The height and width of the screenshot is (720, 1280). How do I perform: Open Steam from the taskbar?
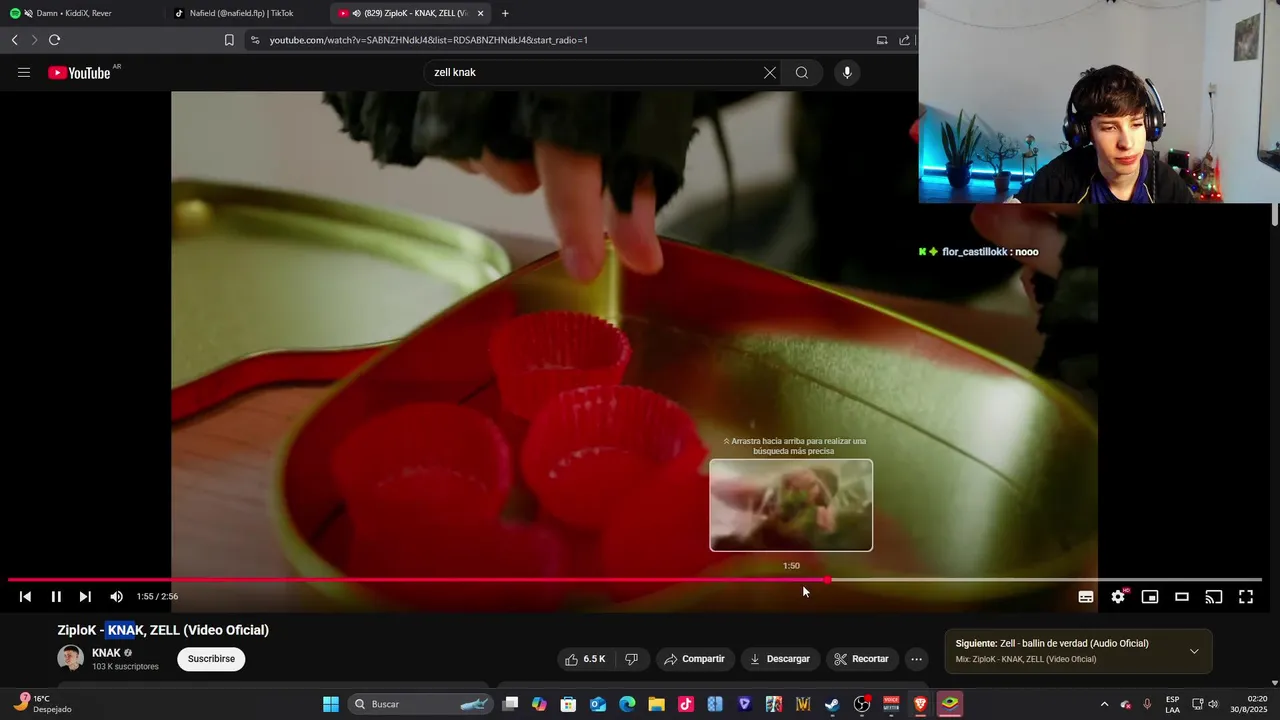pyautogui.click(x=832, y=704)
